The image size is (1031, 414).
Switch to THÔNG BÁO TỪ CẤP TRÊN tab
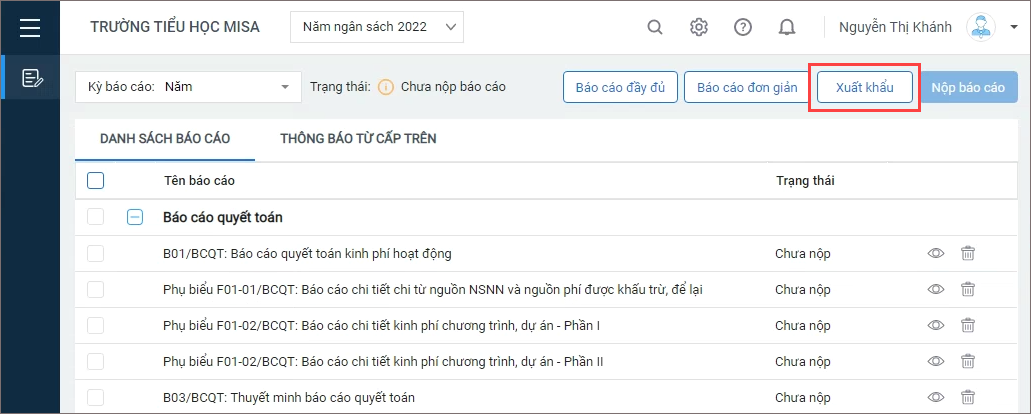pyautogui.click(x=358, y=139)
